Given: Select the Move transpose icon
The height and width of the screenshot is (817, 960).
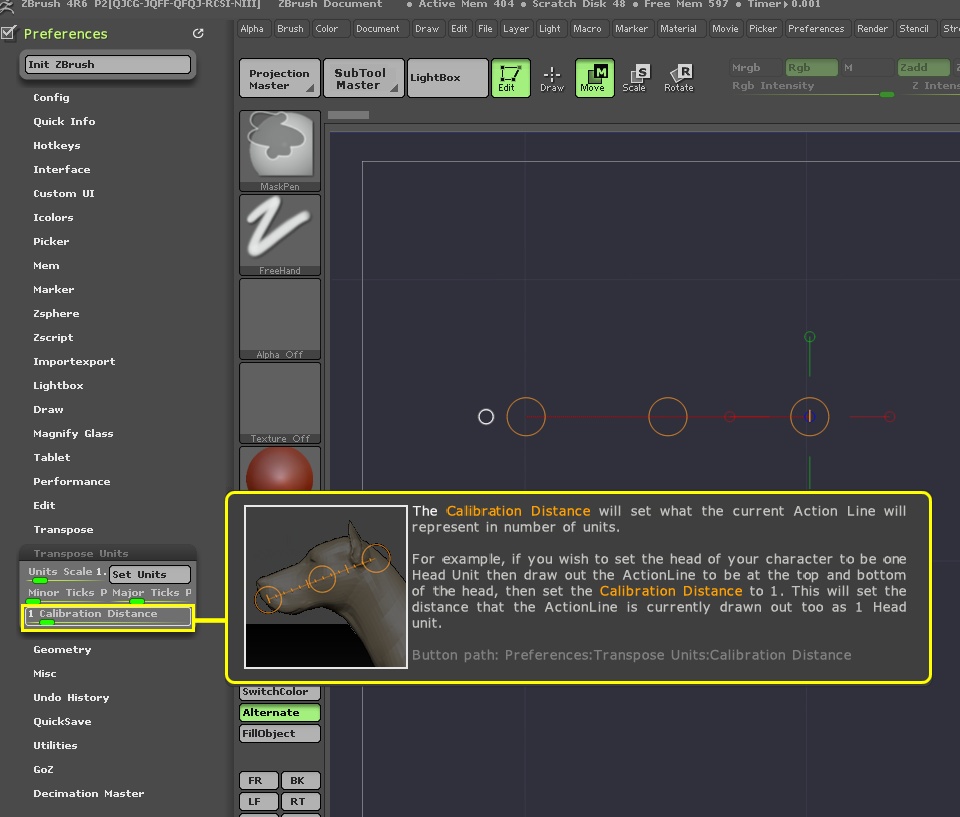Looking at the screenshot, I should coord(594,78).
